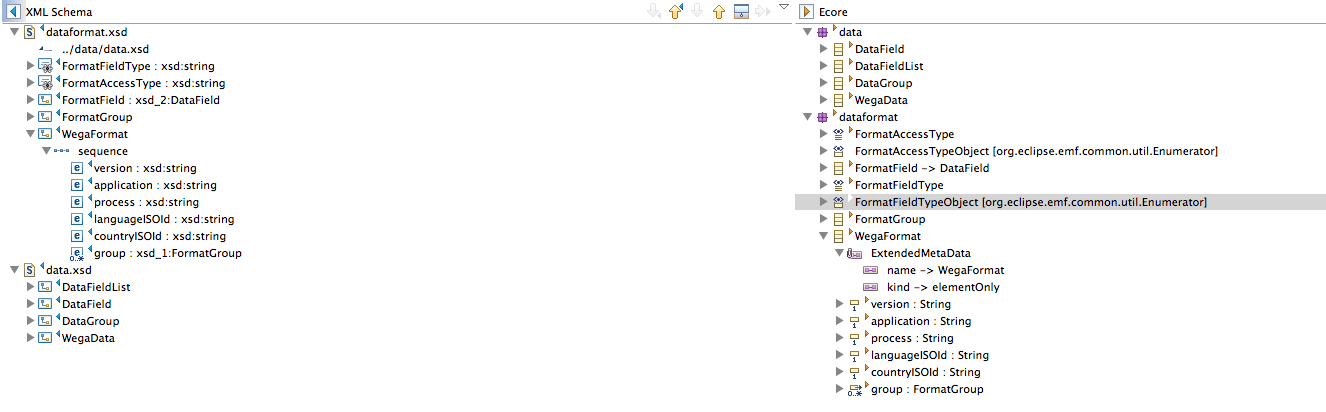Click the reference icon beside group : FormatGroup
The image size is (1326, 412).
tap(855, 389)
